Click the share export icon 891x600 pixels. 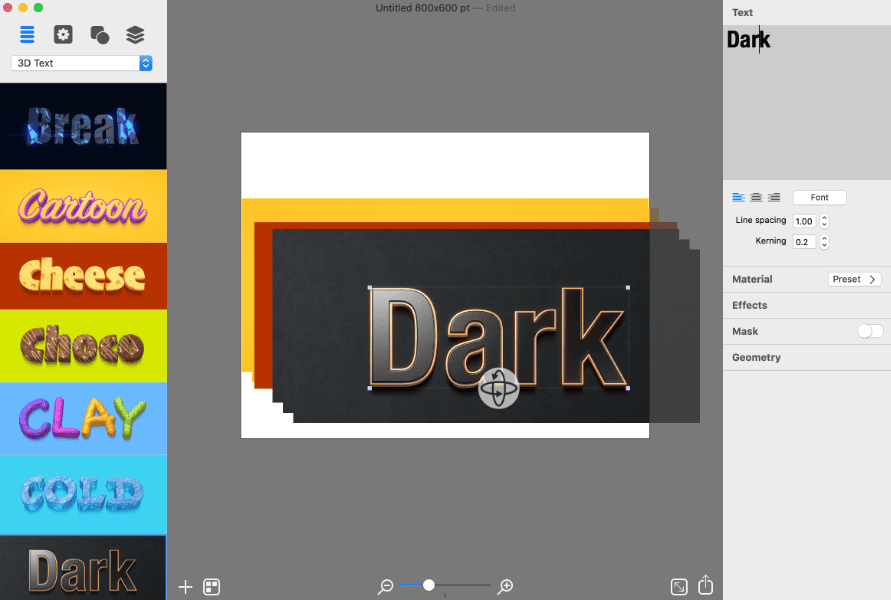[705, 585]
